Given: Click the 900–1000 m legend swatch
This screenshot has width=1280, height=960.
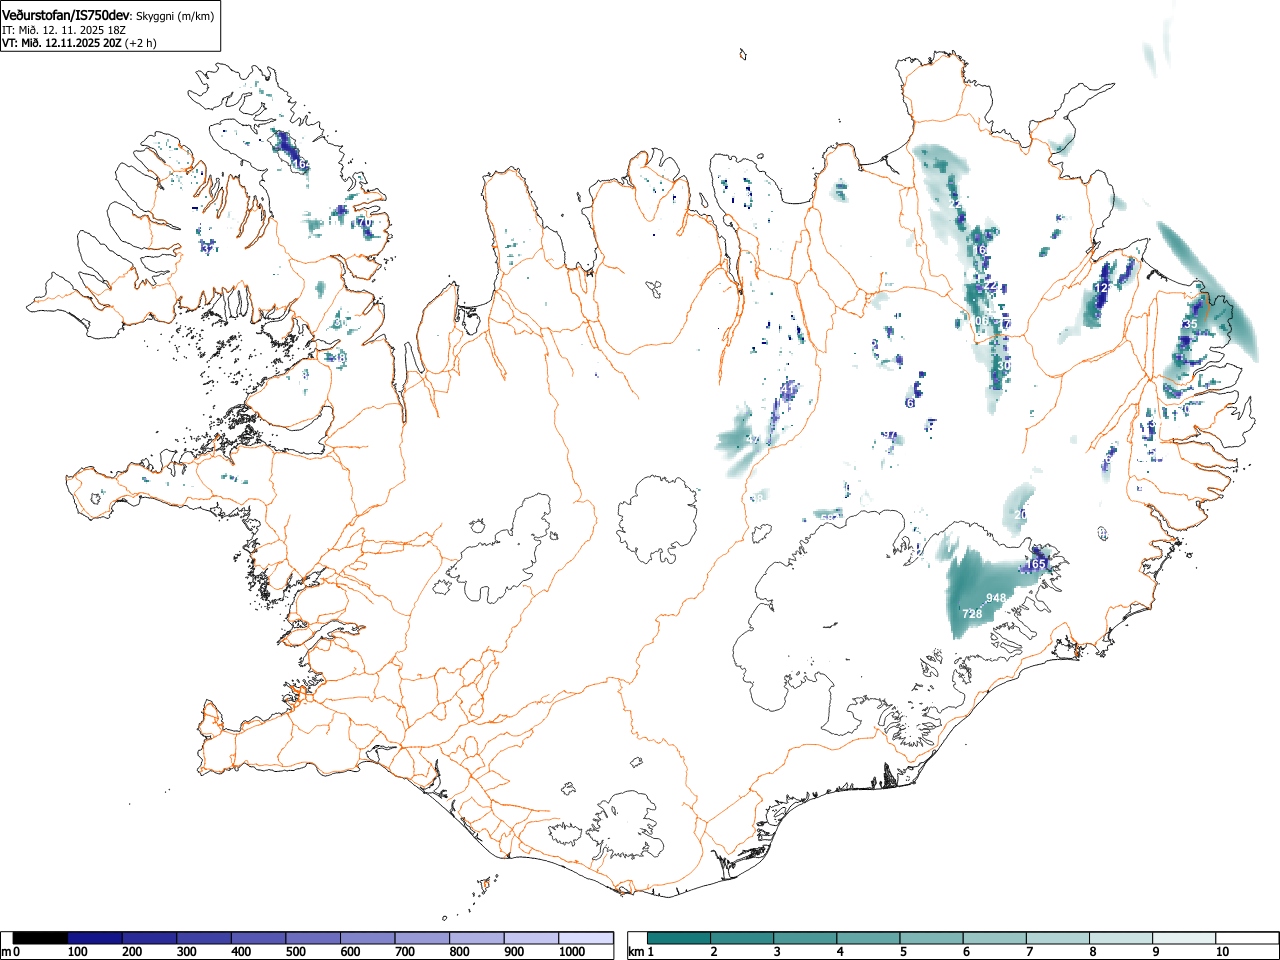Looking at the screenshot, I should tap(531, 938).
